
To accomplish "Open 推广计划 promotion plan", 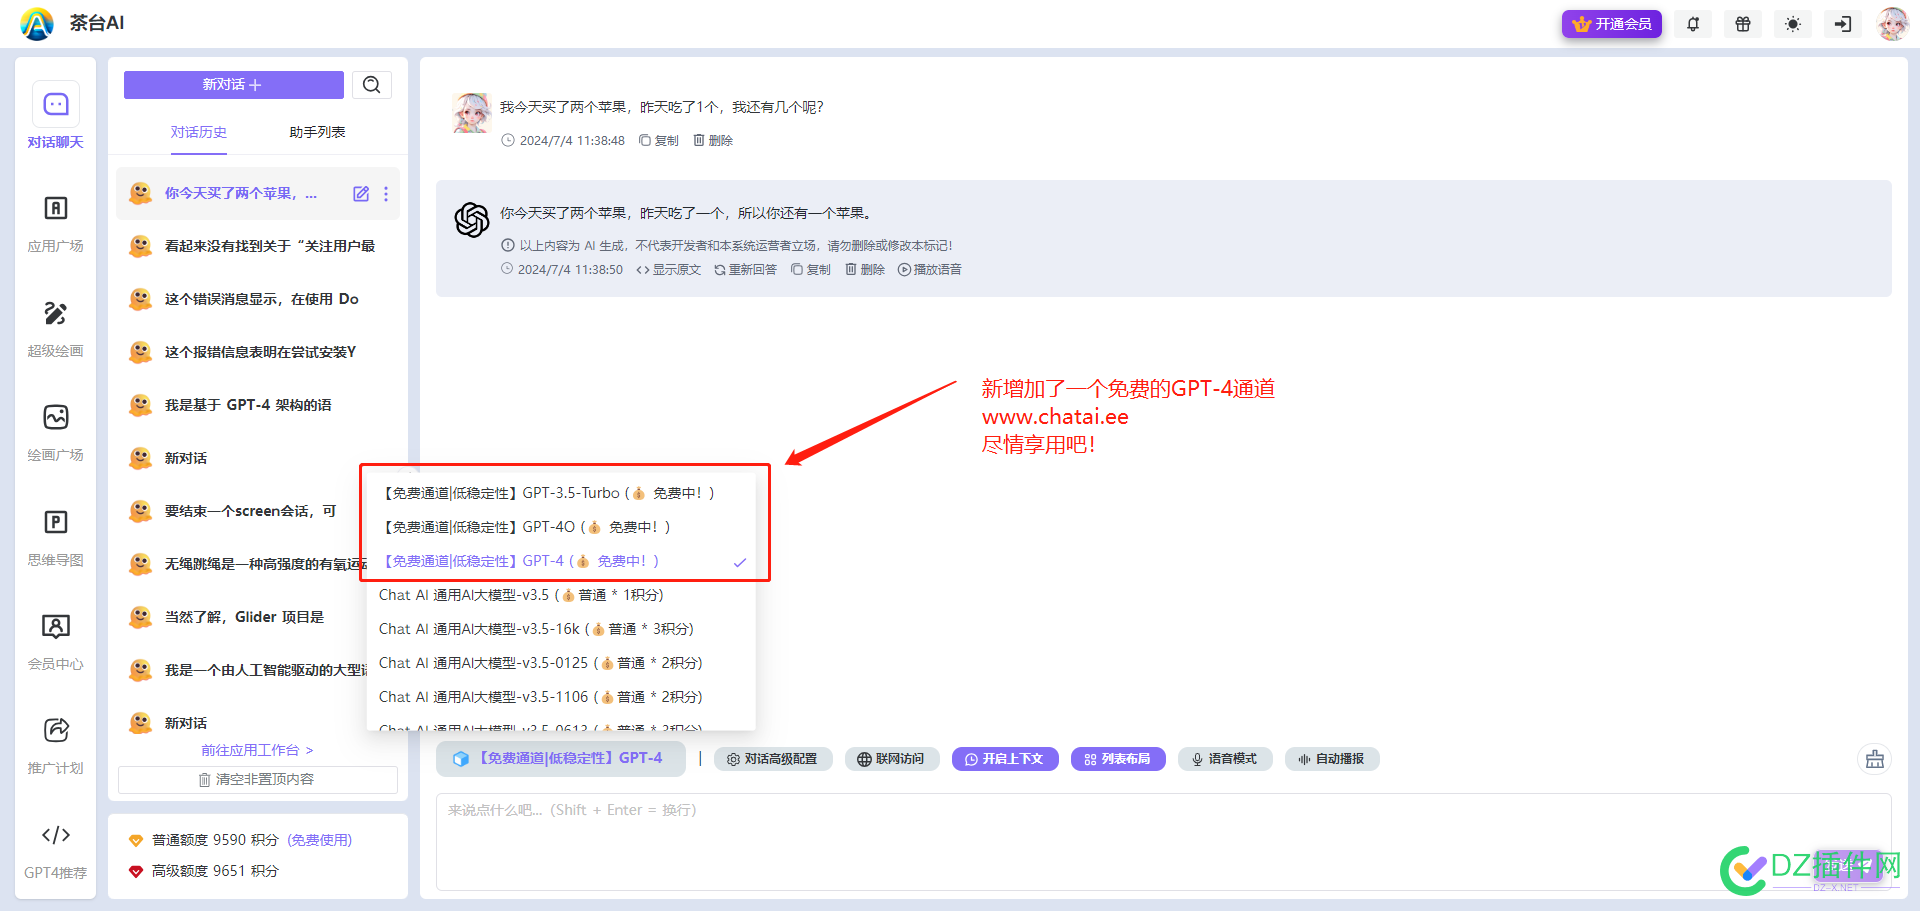I will [56, 744].
